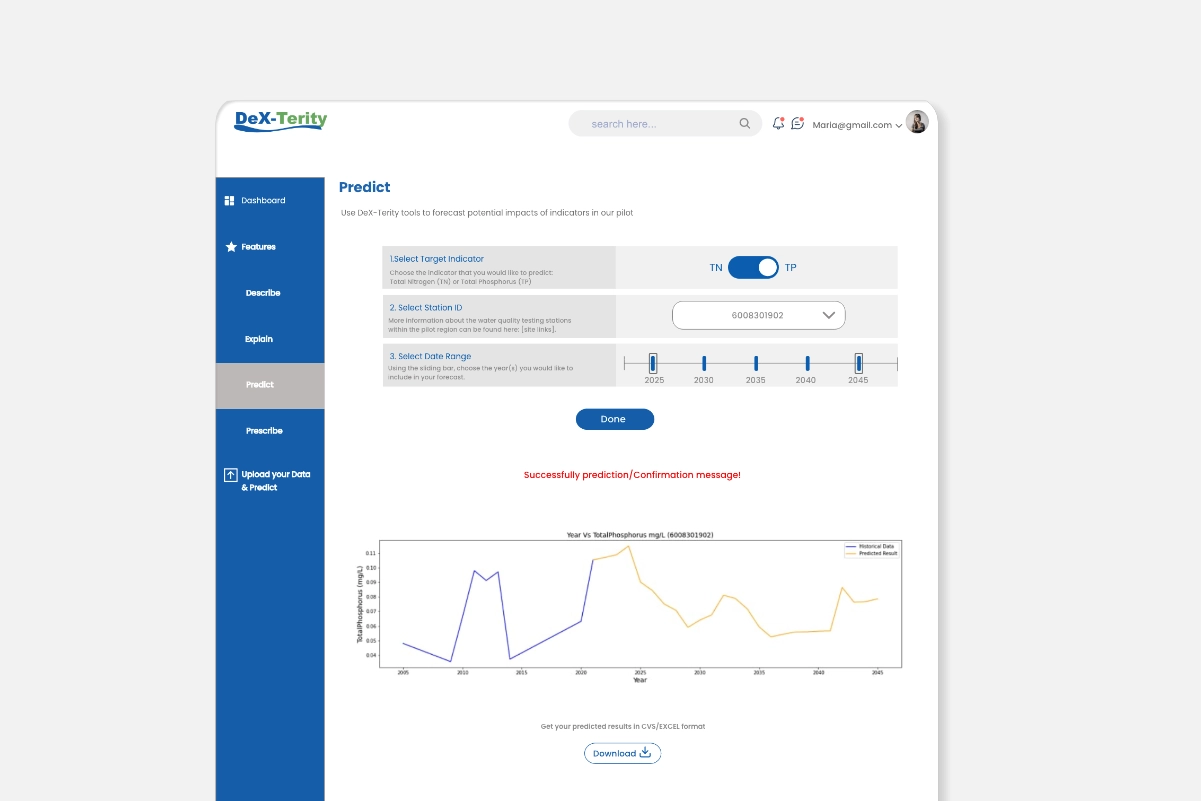Click the Predict page heading
Image resolution: width=1201 pixels, height=801 pixels.
click(x=365, y=187)
